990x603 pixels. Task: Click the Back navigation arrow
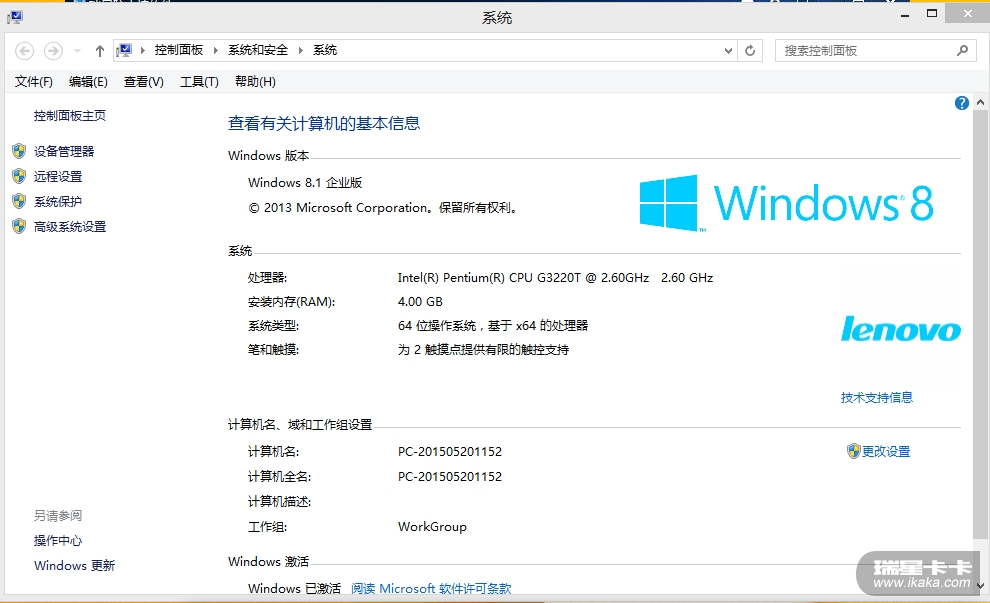point(25,51)
